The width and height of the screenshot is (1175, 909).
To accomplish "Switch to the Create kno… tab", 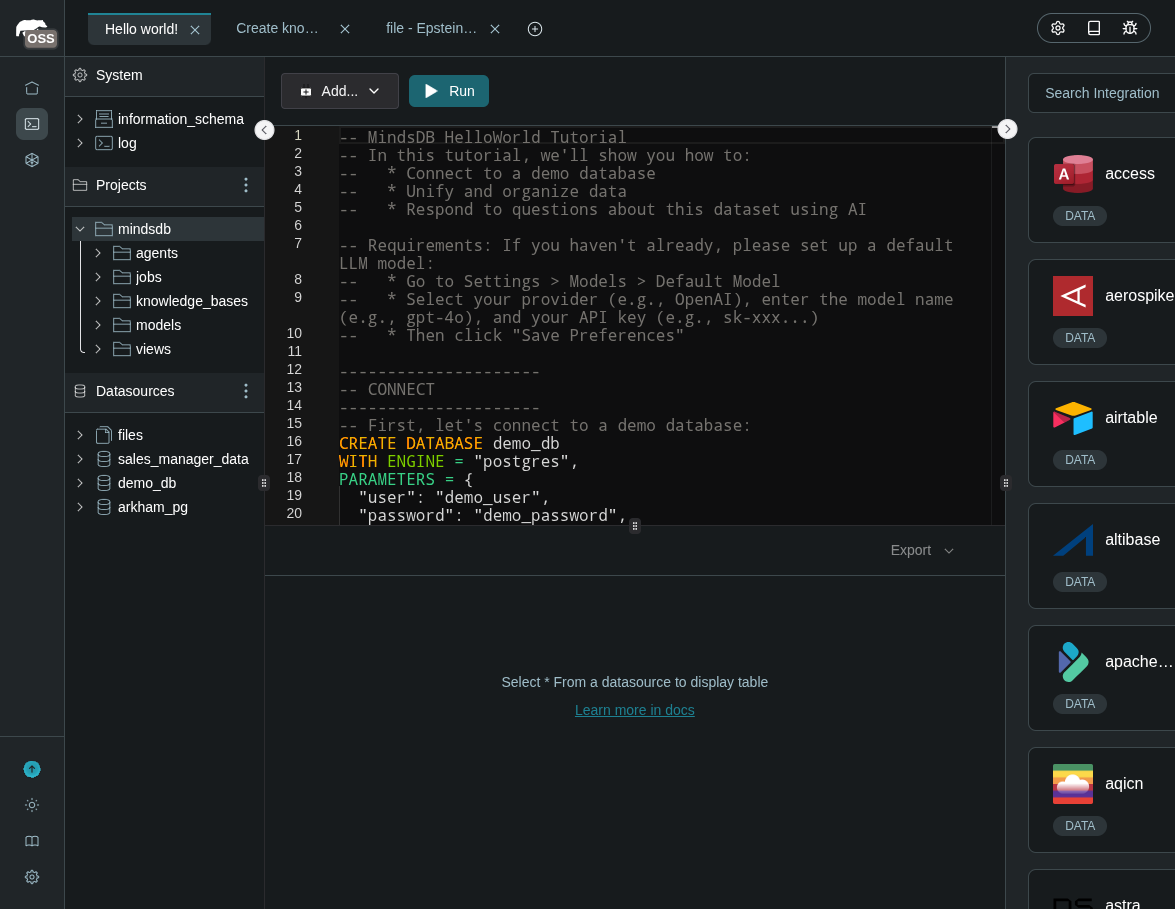I will click(x=277, y=28).
